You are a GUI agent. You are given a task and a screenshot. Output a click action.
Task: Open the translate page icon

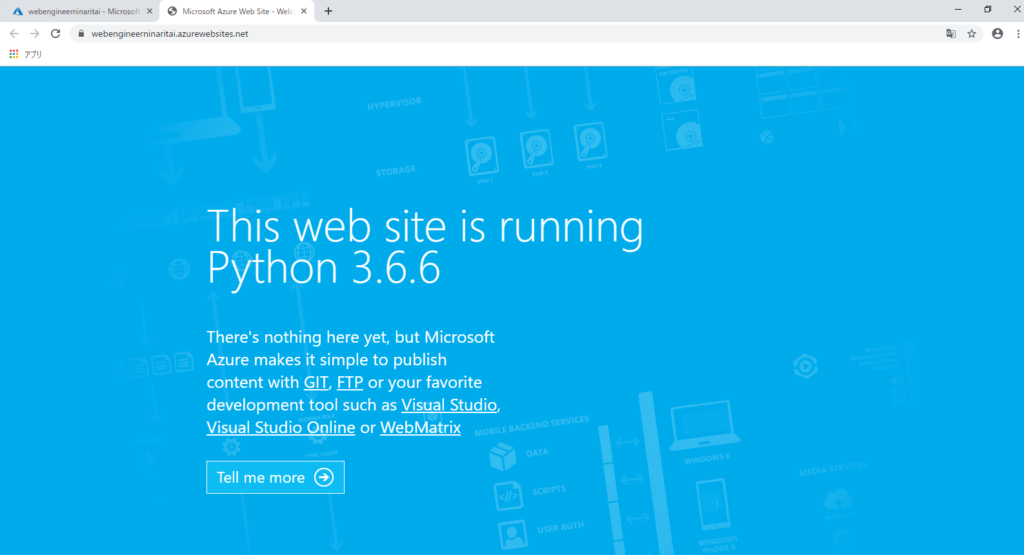pos(951,34)
